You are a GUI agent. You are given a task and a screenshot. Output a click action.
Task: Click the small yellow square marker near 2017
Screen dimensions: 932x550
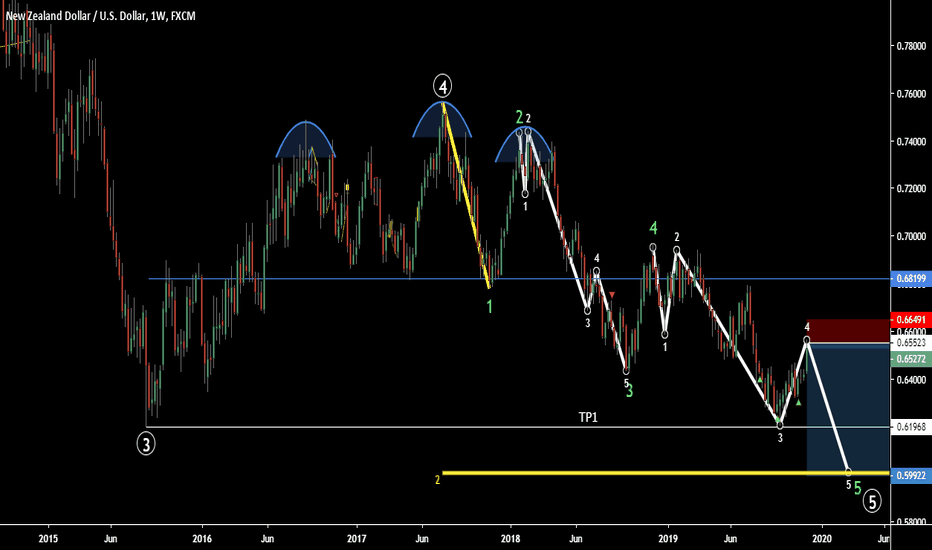[x=347, y=187]
